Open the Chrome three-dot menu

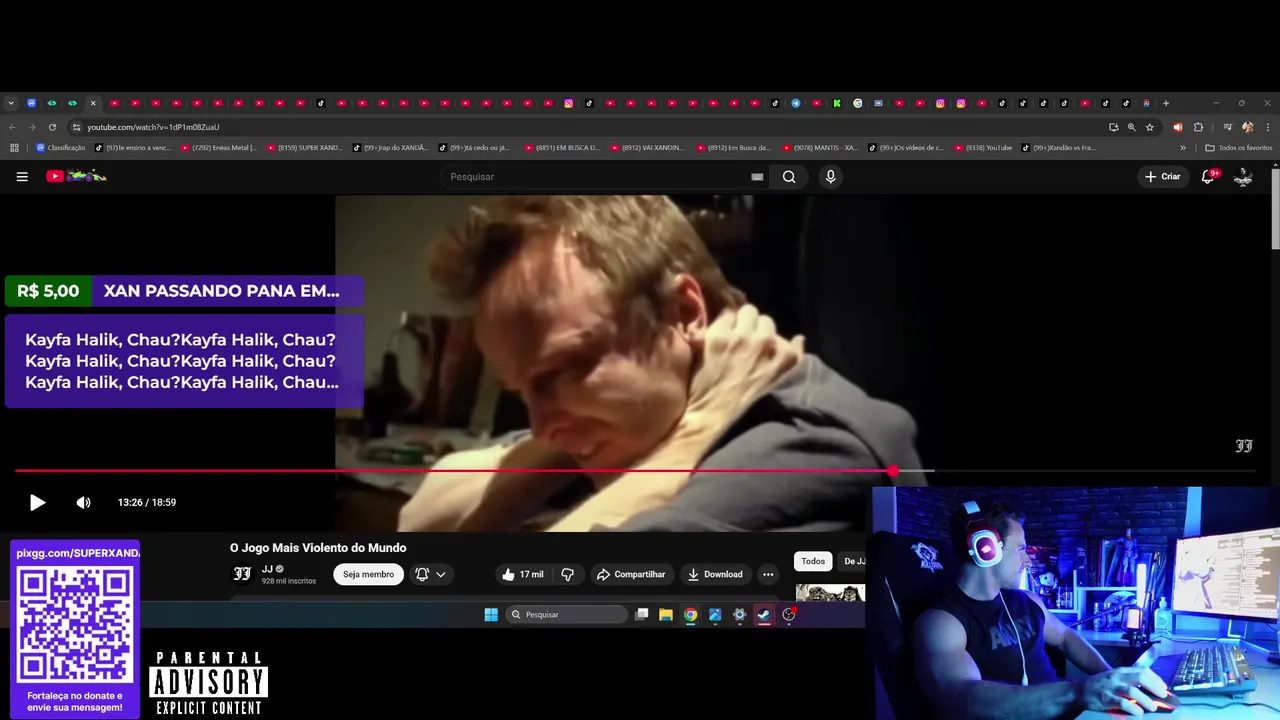click(1268, 127)
